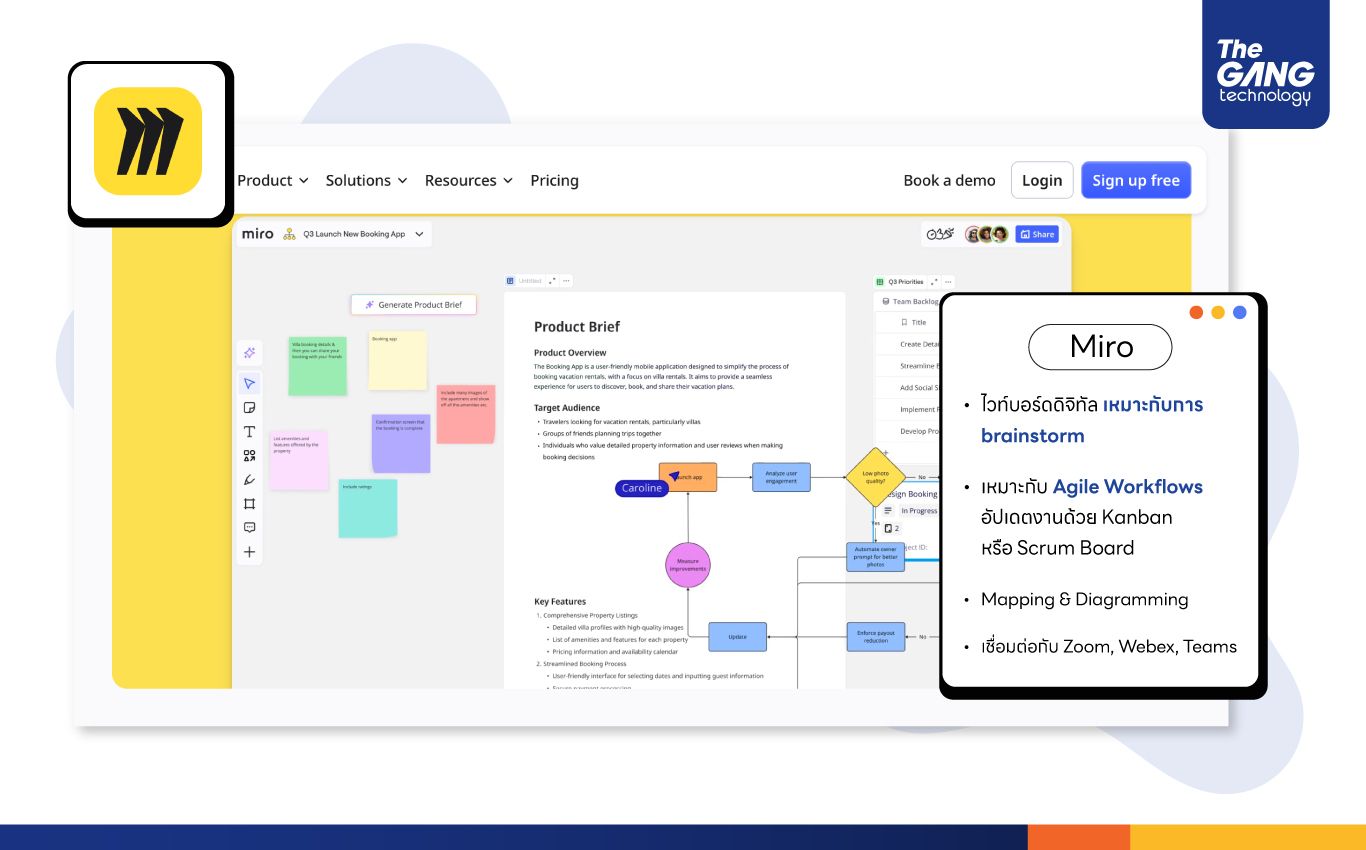Image resolution: width=1366 pixels, height=850 pixels.
Task: Select the pink list amenities sticky note
Action: 298,460
